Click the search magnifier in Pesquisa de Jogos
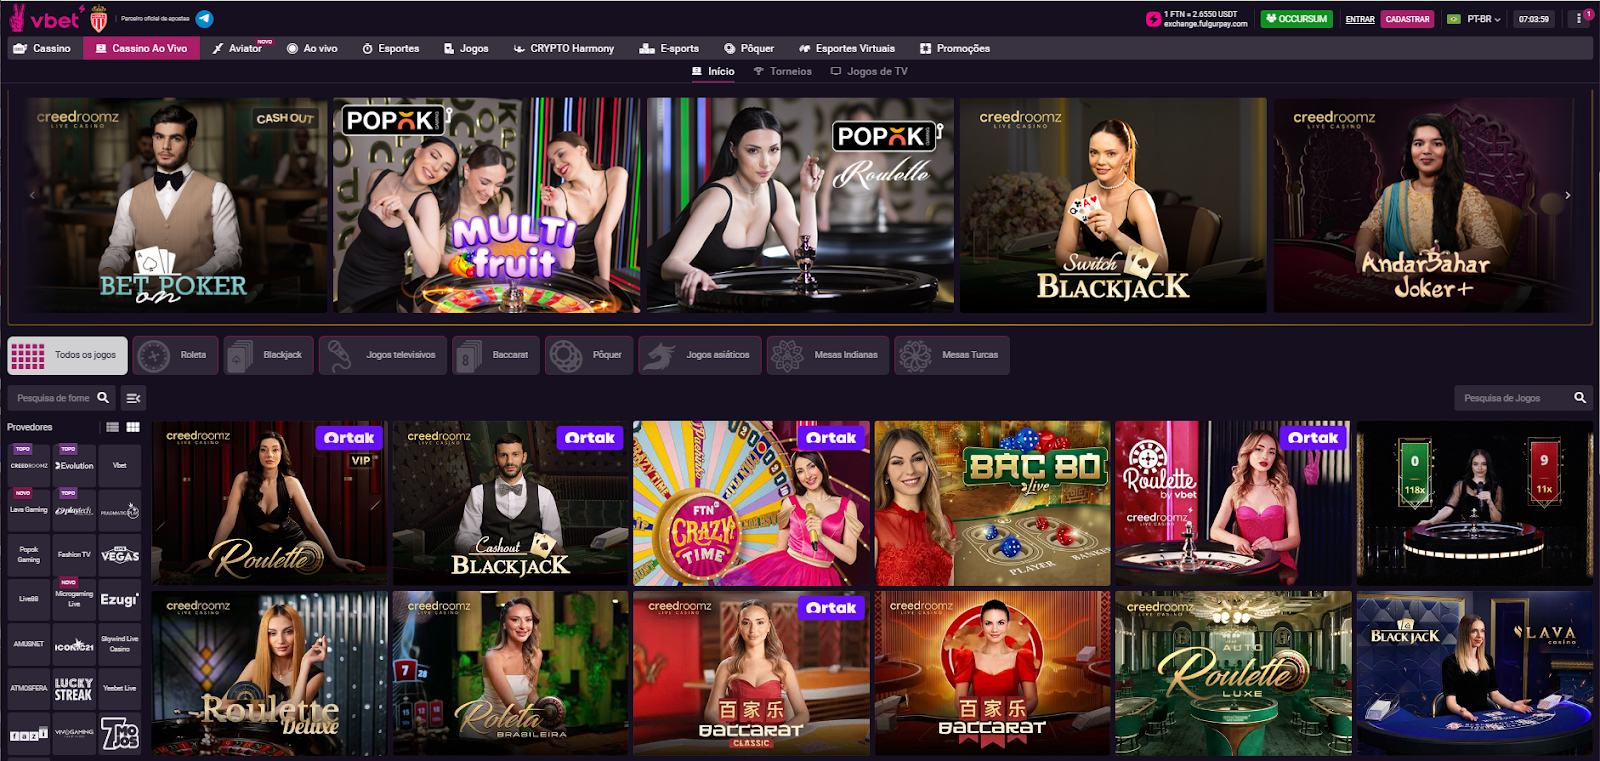The height and width of the screenshot is (761, 1600). (x=1580, y=398)
